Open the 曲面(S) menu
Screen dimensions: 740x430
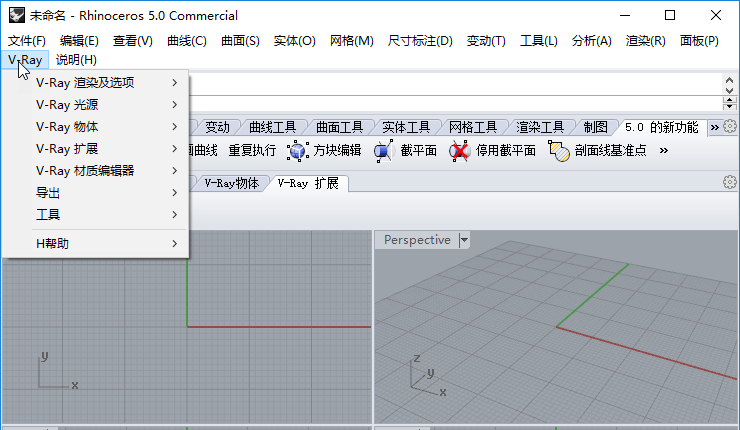point(240,41)
